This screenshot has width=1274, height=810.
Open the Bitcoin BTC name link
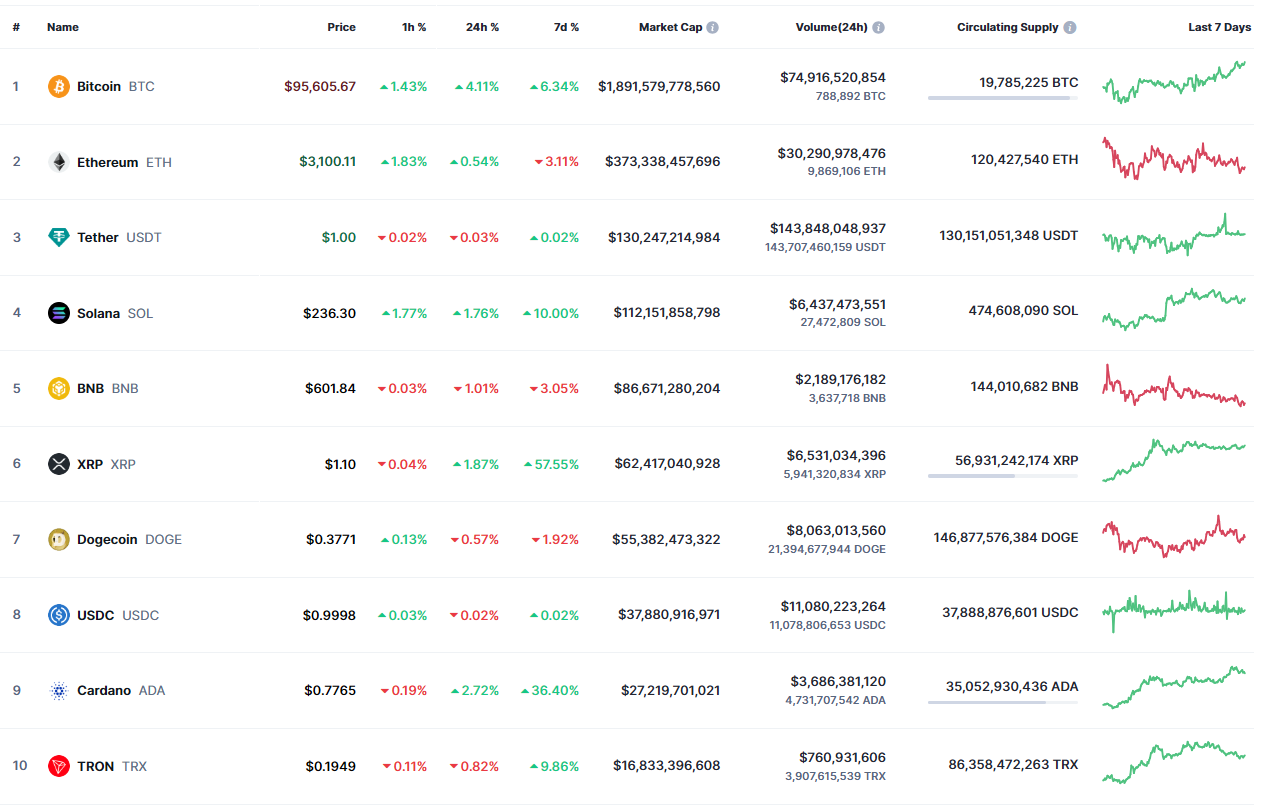point(116,87)
